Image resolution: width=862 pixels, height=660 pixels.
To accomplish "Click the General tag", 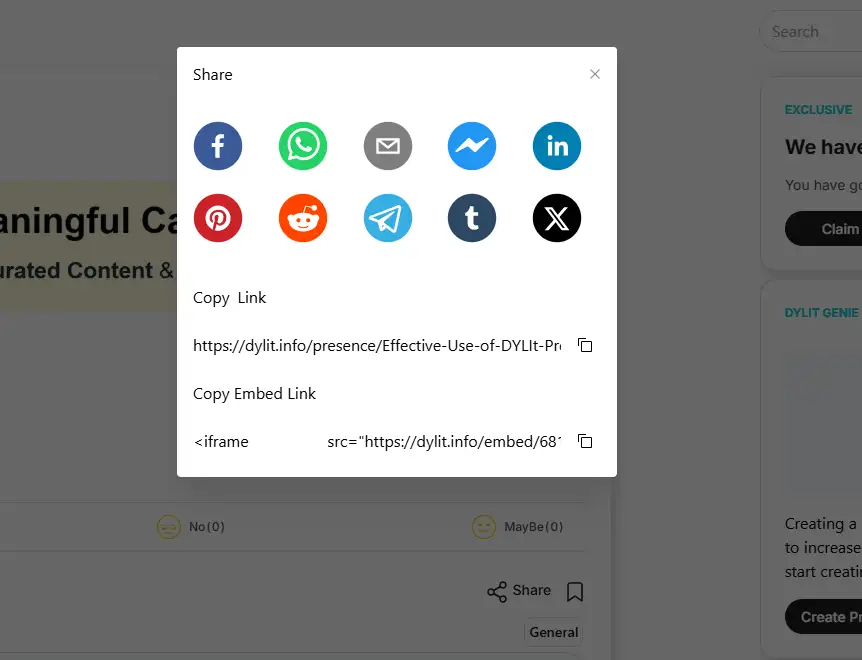I will coord(554,633).
